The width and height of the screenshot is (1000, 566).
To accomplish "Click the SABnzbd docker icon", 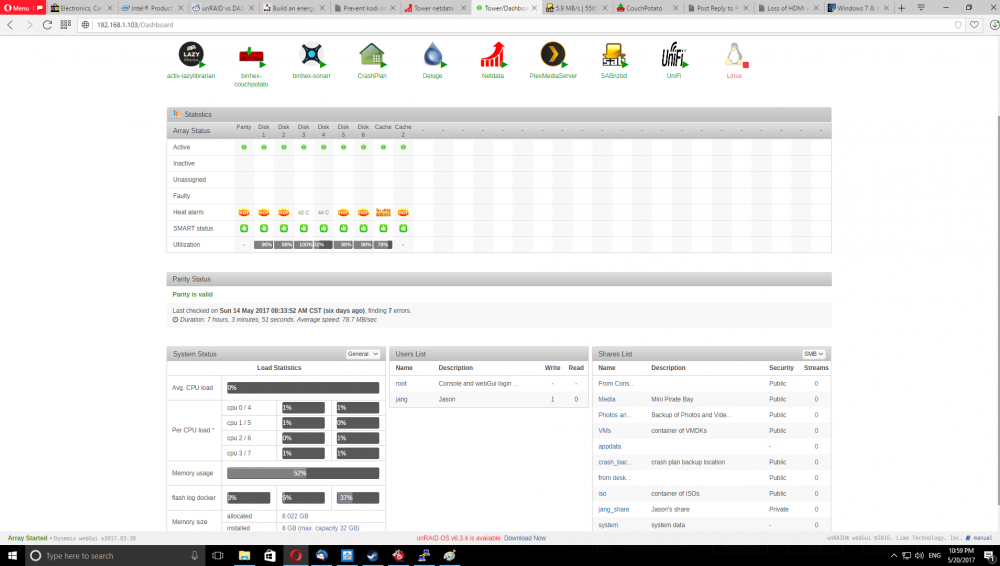I will click(614, 55).
